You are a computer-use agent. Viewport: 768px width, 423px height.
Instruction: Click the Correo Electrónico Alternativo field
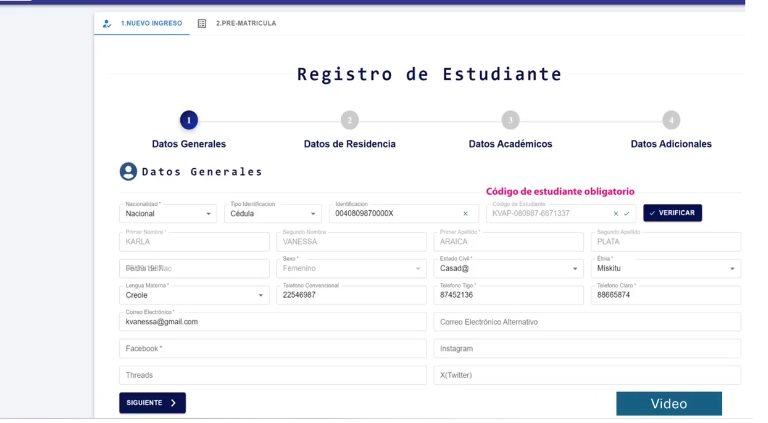pyautogui.click(x=588, y=322)
